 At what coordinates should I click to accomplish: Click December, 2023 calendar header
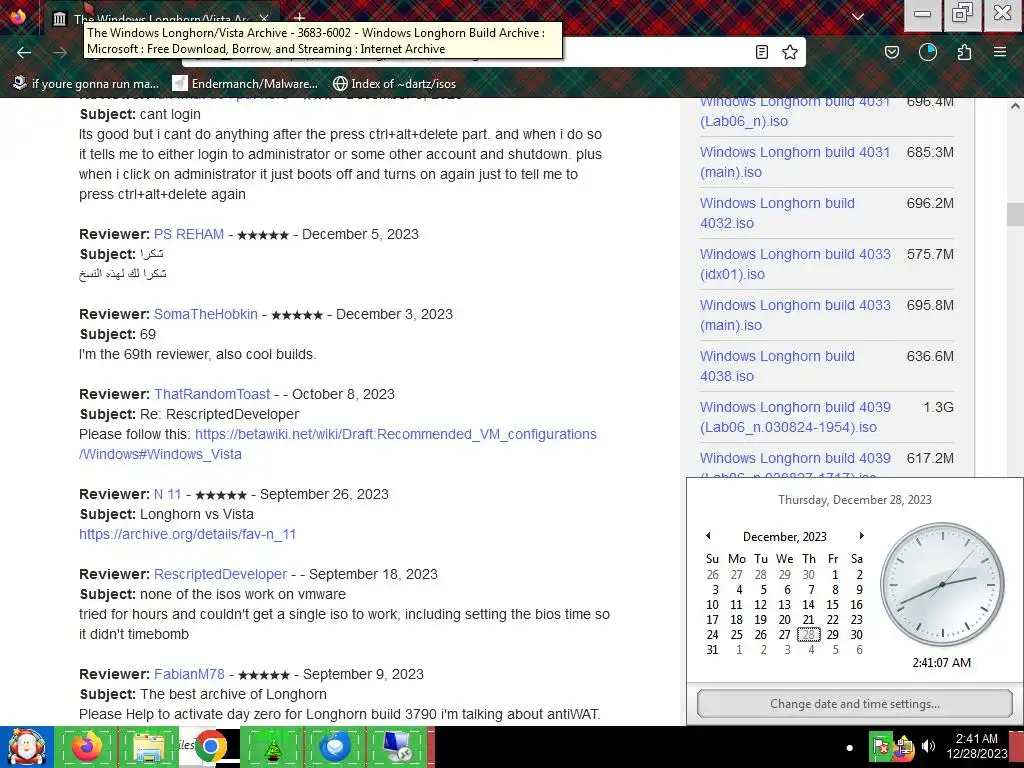(784, 536)
